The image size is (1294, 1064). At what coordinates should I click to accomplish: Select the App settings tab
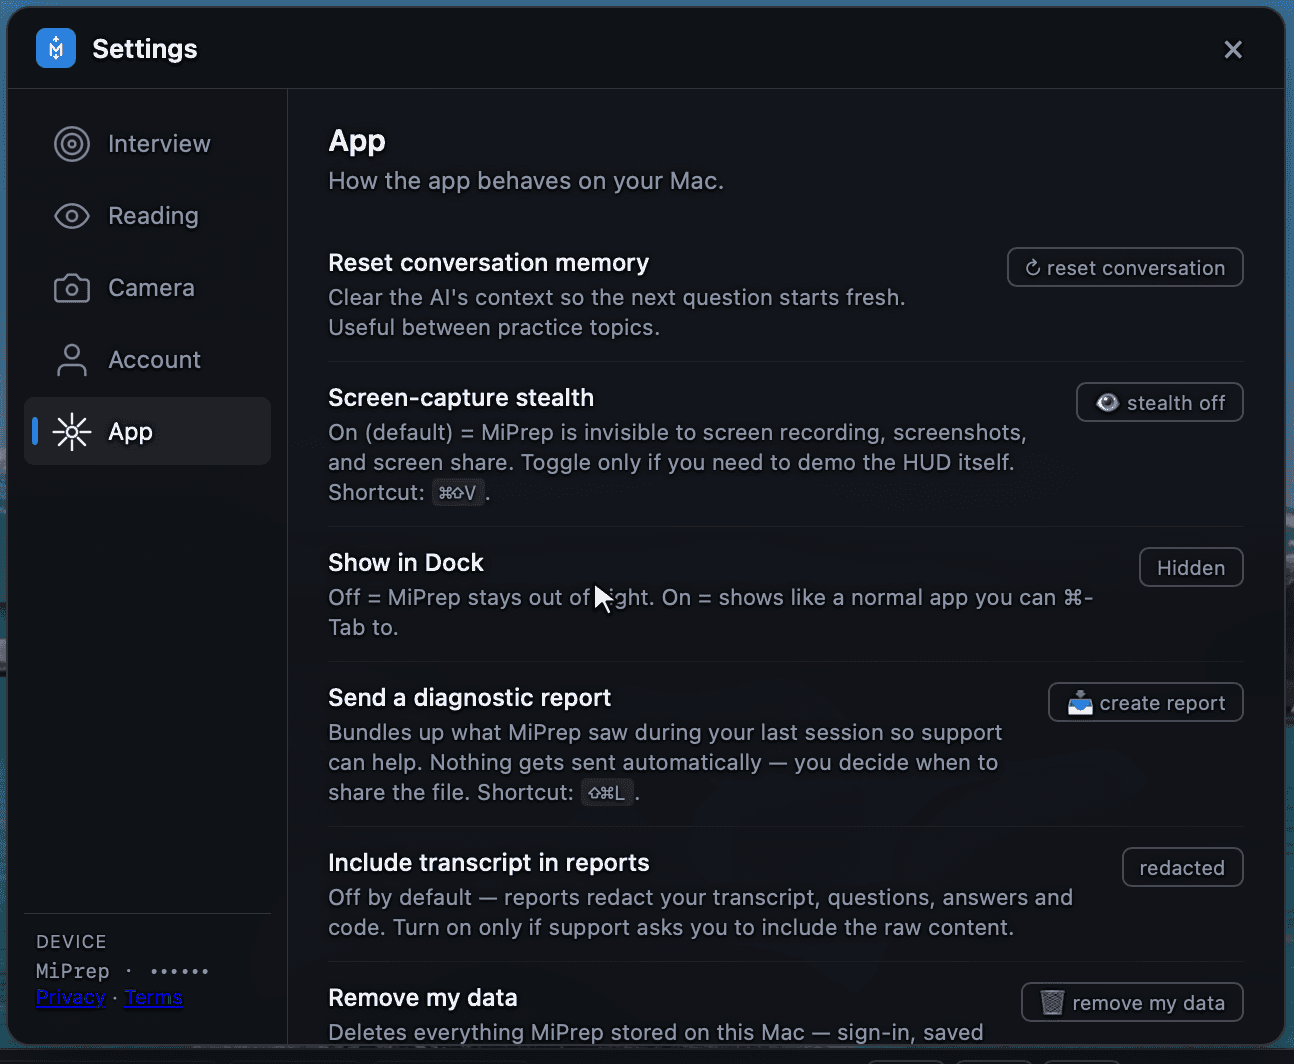(147, 431)
